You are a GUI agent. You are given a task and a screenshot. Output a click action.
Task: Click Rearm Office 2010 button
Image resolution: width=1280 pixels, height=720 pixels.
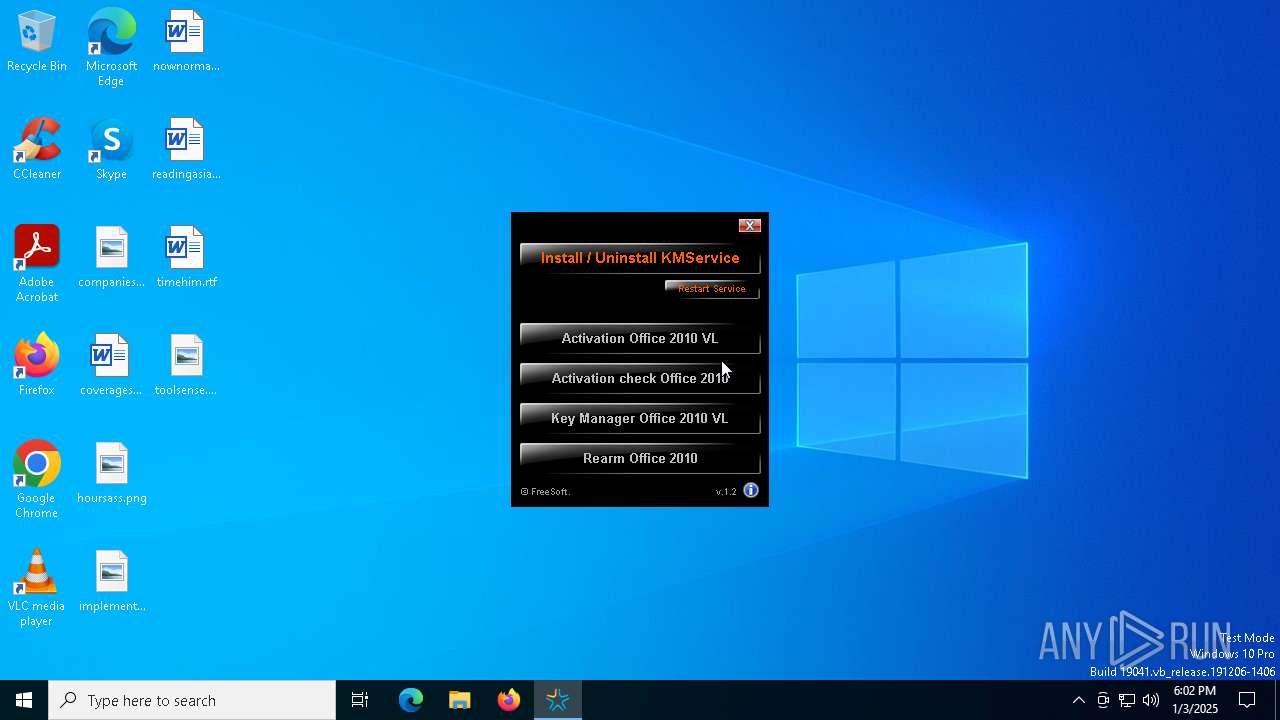pos(640,458)
